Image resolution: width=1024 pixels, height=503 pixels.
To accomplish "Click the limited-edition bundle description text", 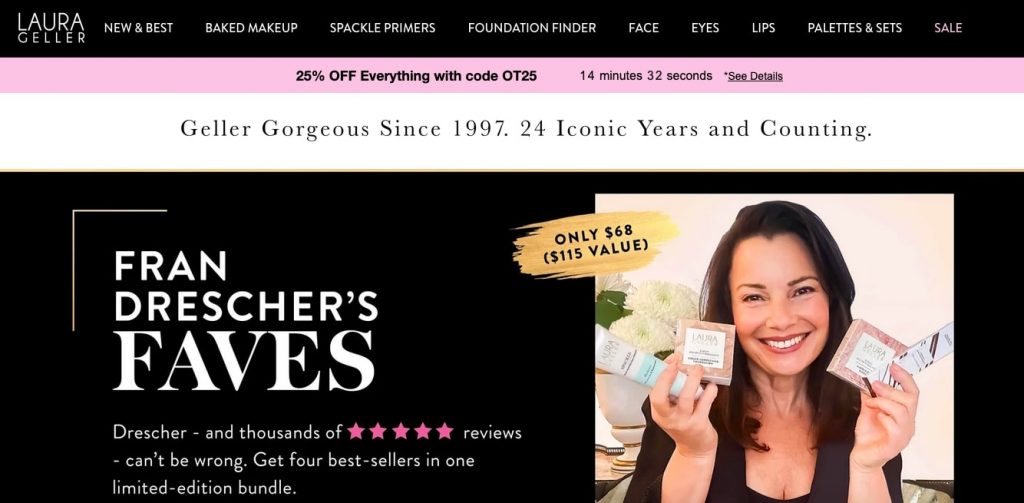I will tap(317, 460).
